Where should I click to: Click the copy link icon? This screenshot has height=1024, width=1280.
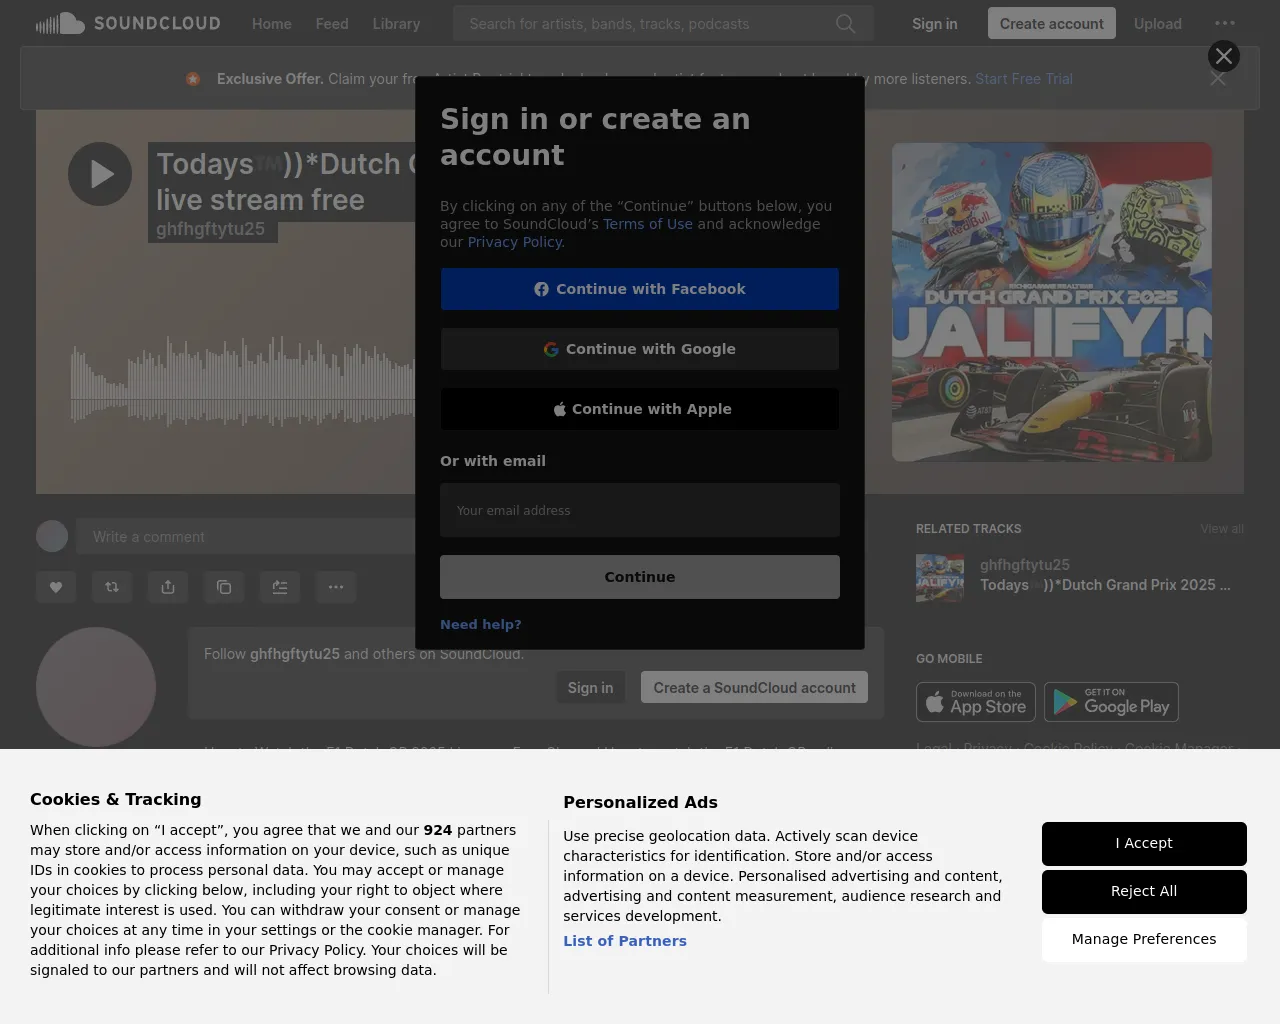click(x=224, y=587)
